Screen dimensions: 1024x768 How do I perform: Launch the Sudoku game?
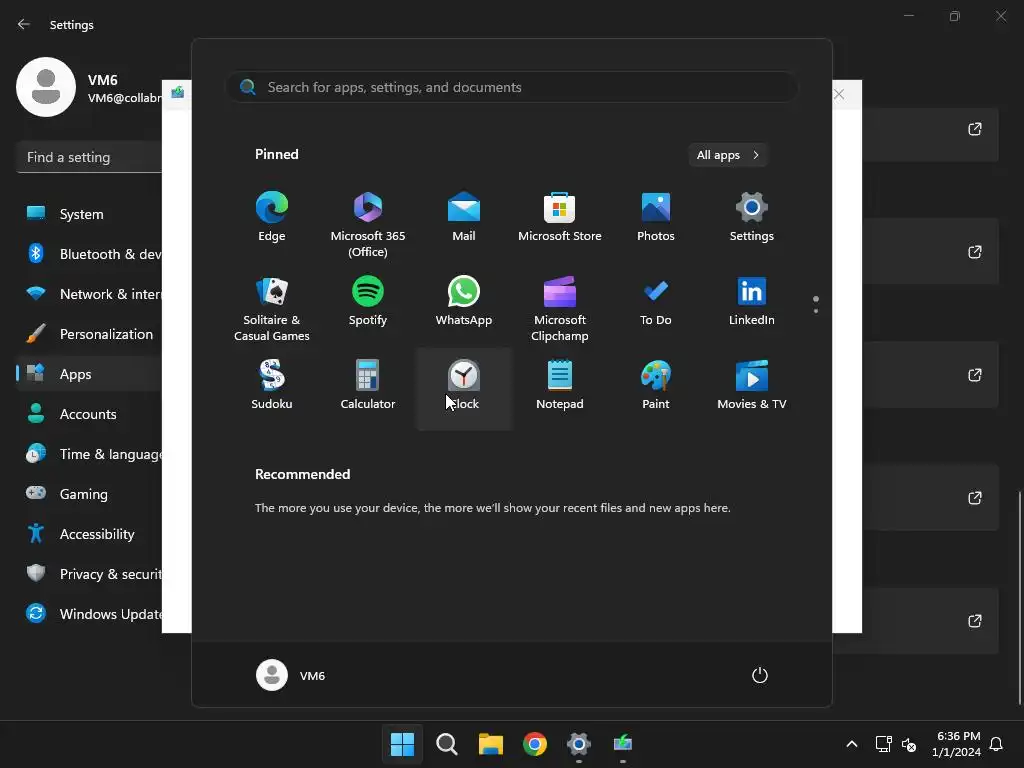click(x=272, y=385)
